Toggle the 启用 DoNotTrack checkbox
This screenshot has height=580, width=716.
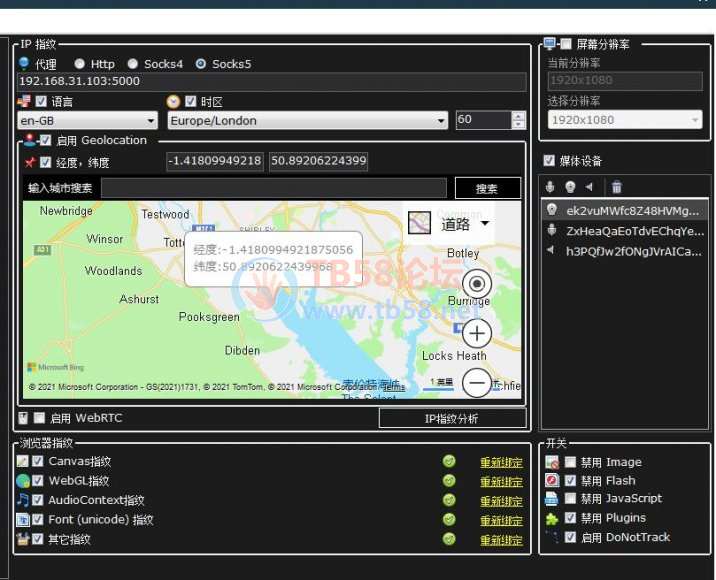pos(570,537)
